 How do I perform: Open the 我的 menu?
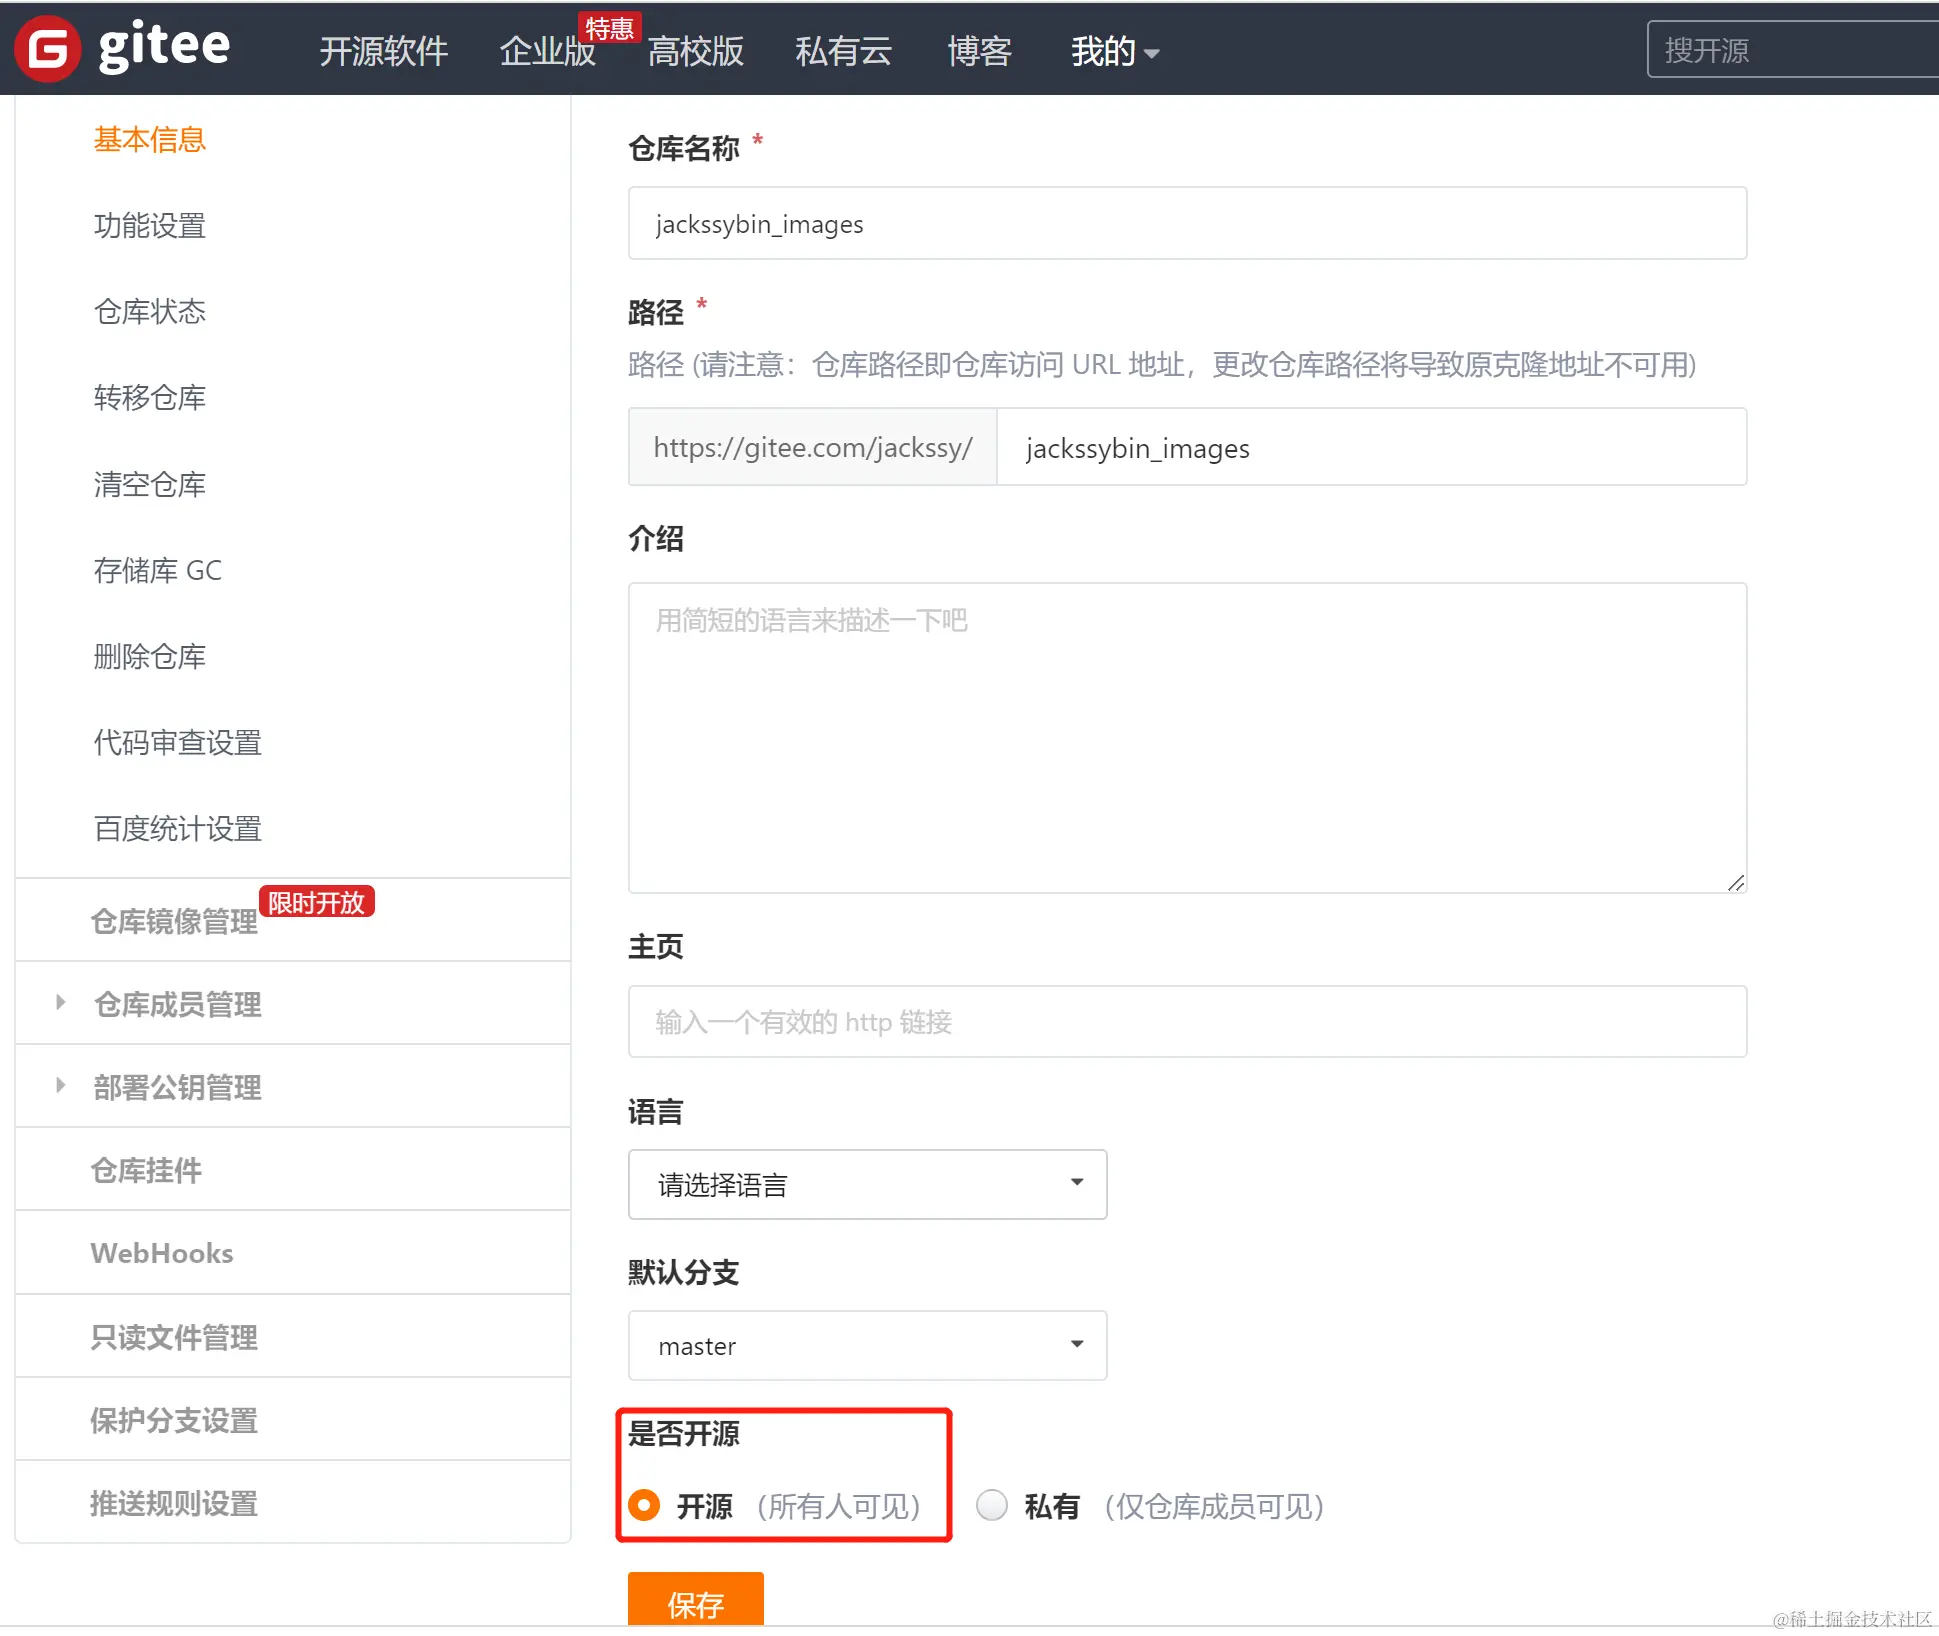click(x=1113, y=51)
